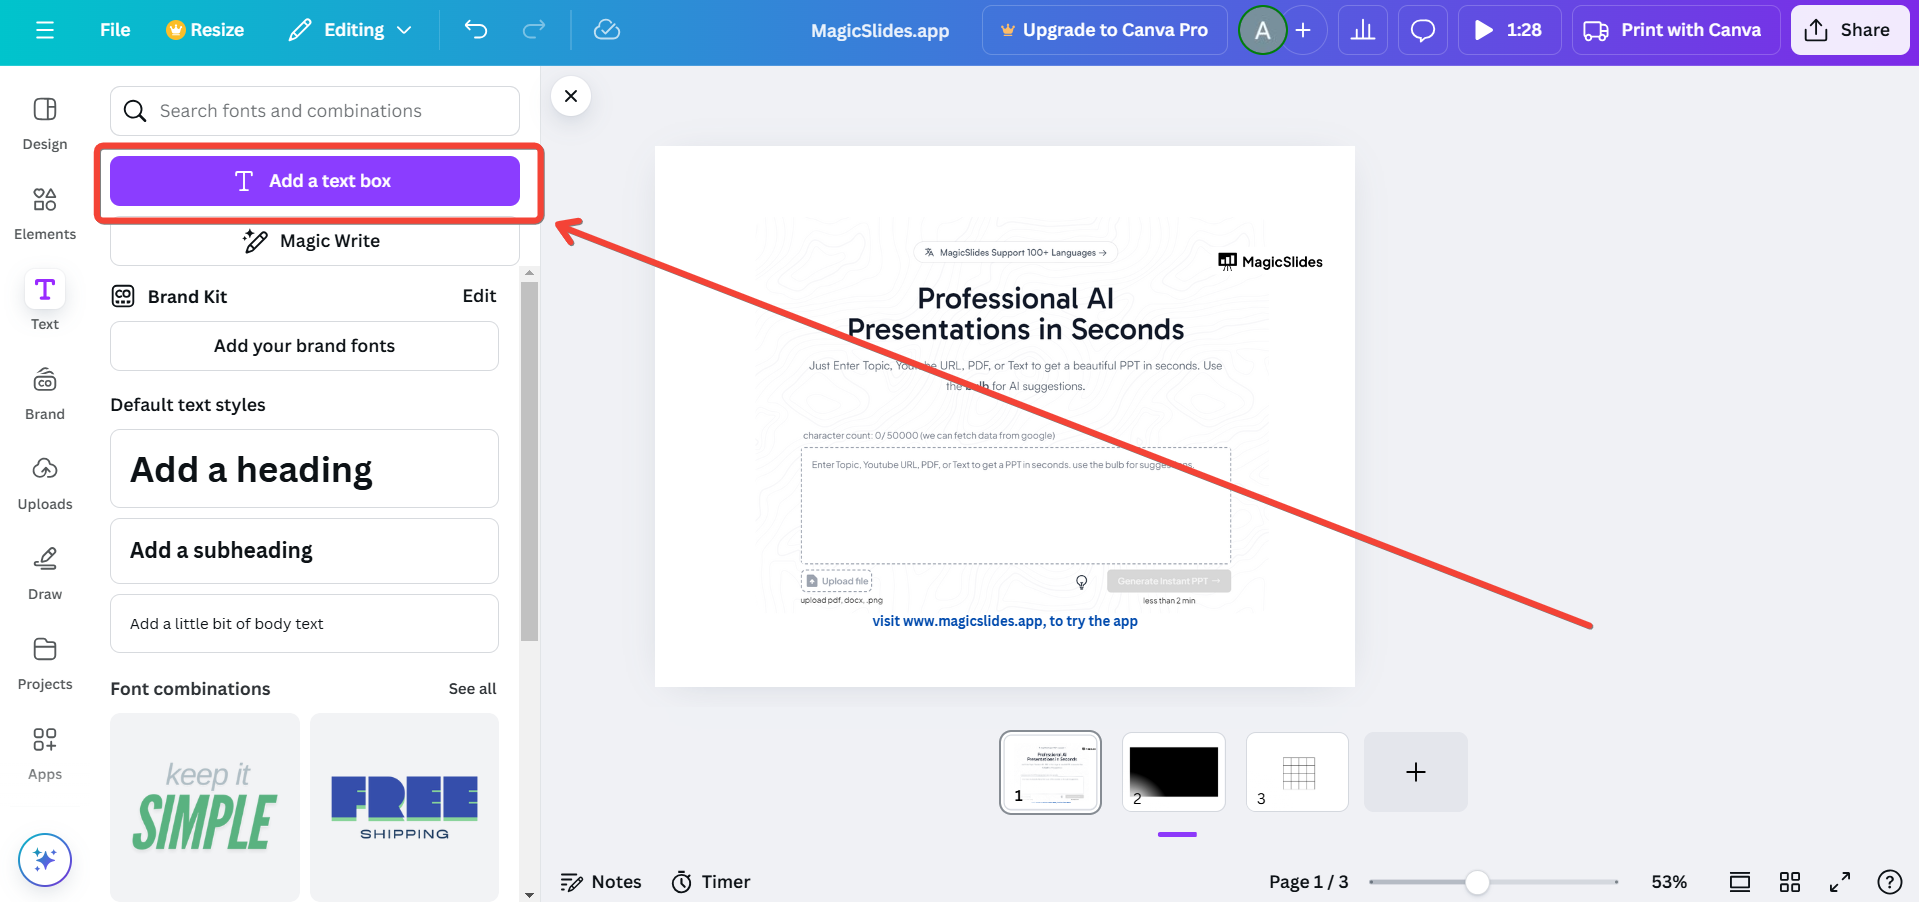Click the zoom slider handle

coord(1477,882)
